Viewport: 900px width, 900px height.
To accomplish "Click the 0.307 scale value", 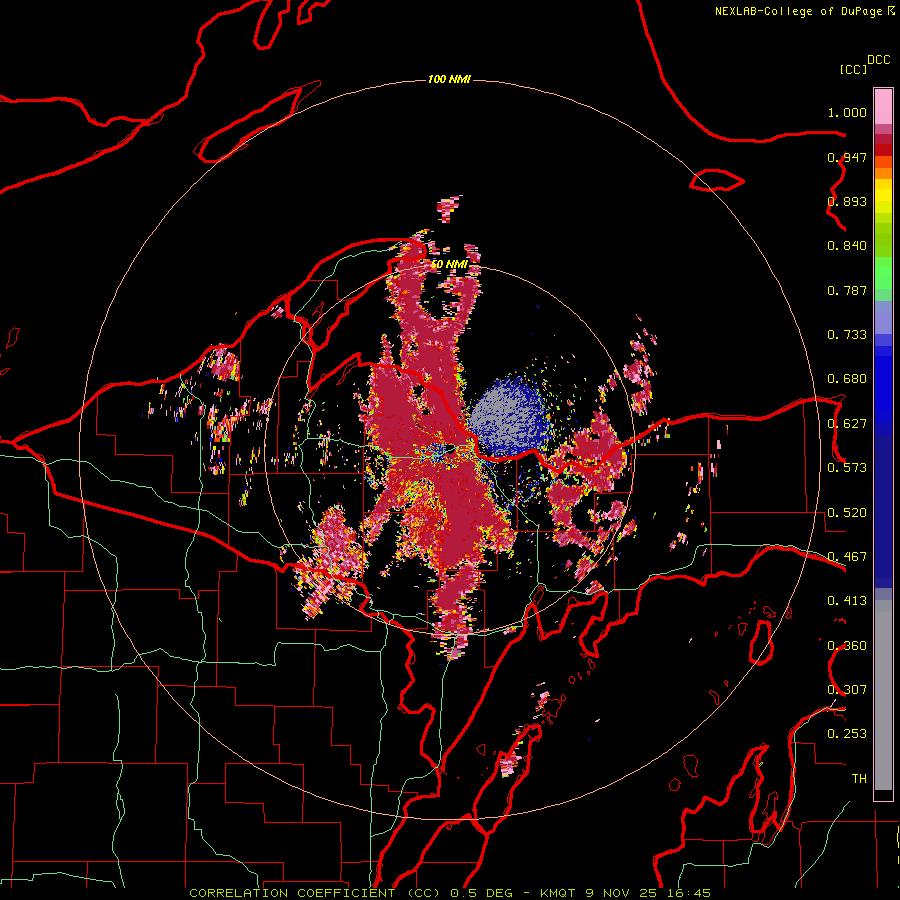I will coord(847,690).
